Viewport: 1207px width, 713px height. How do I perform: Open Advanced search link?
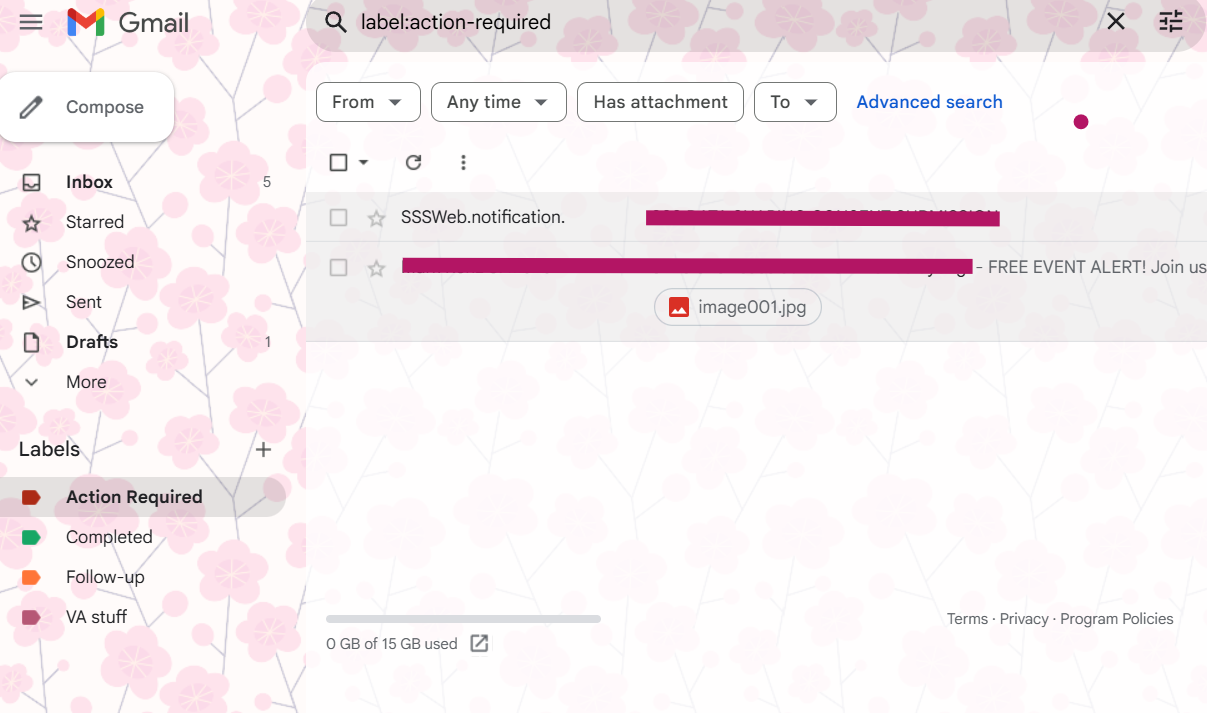point(929,102)
